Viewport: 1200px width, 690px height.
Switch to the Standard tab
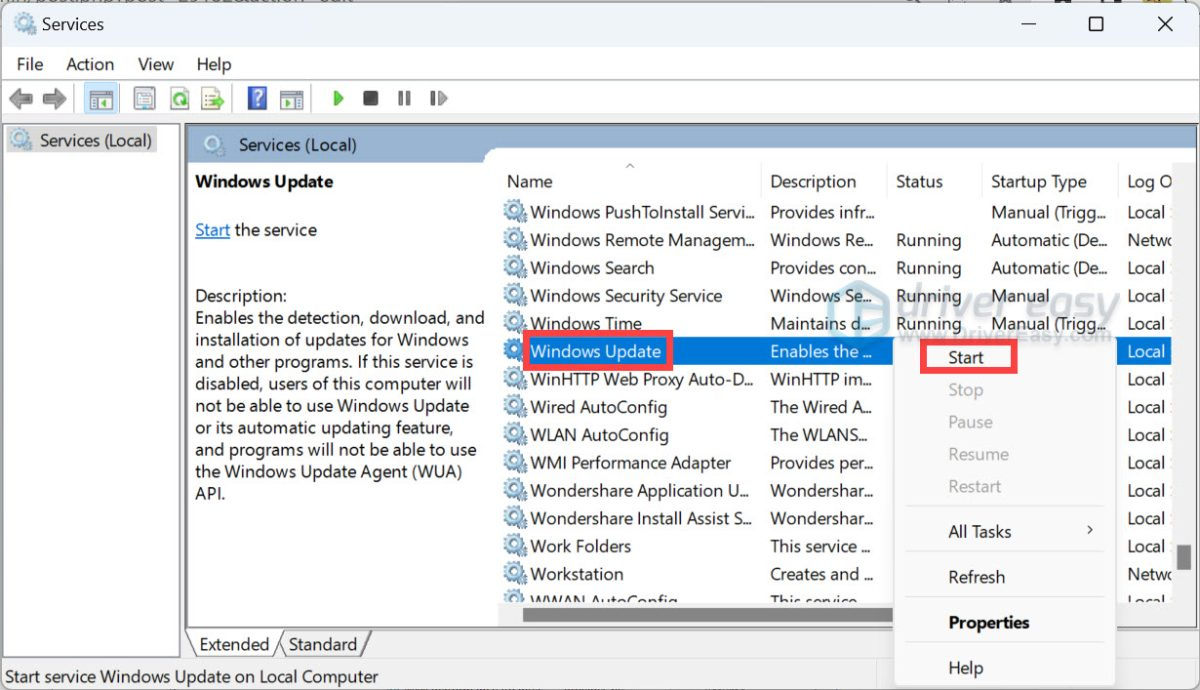[322, 644]
